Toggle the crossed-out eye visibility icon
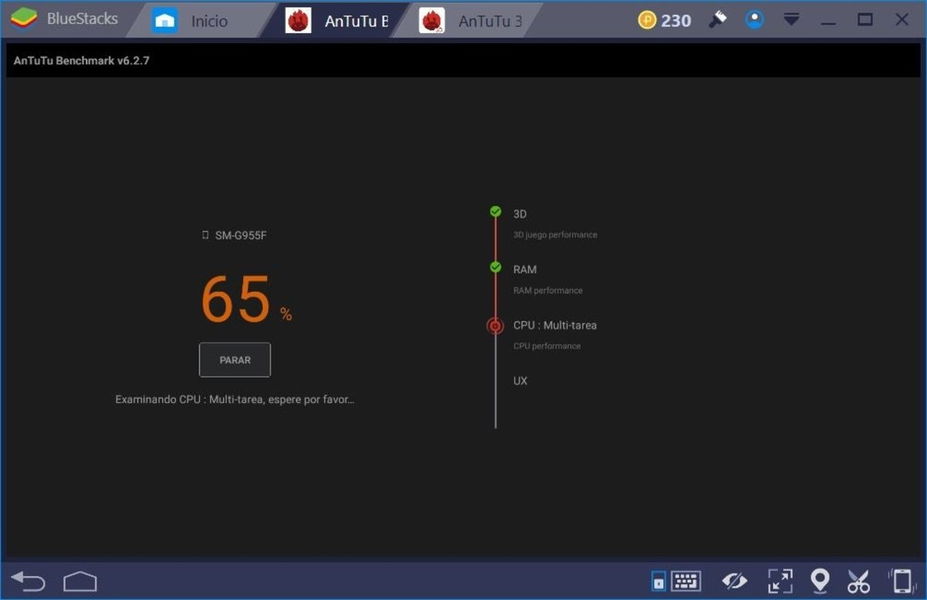Viewport: 927px width, 600px height. [735, 581]
